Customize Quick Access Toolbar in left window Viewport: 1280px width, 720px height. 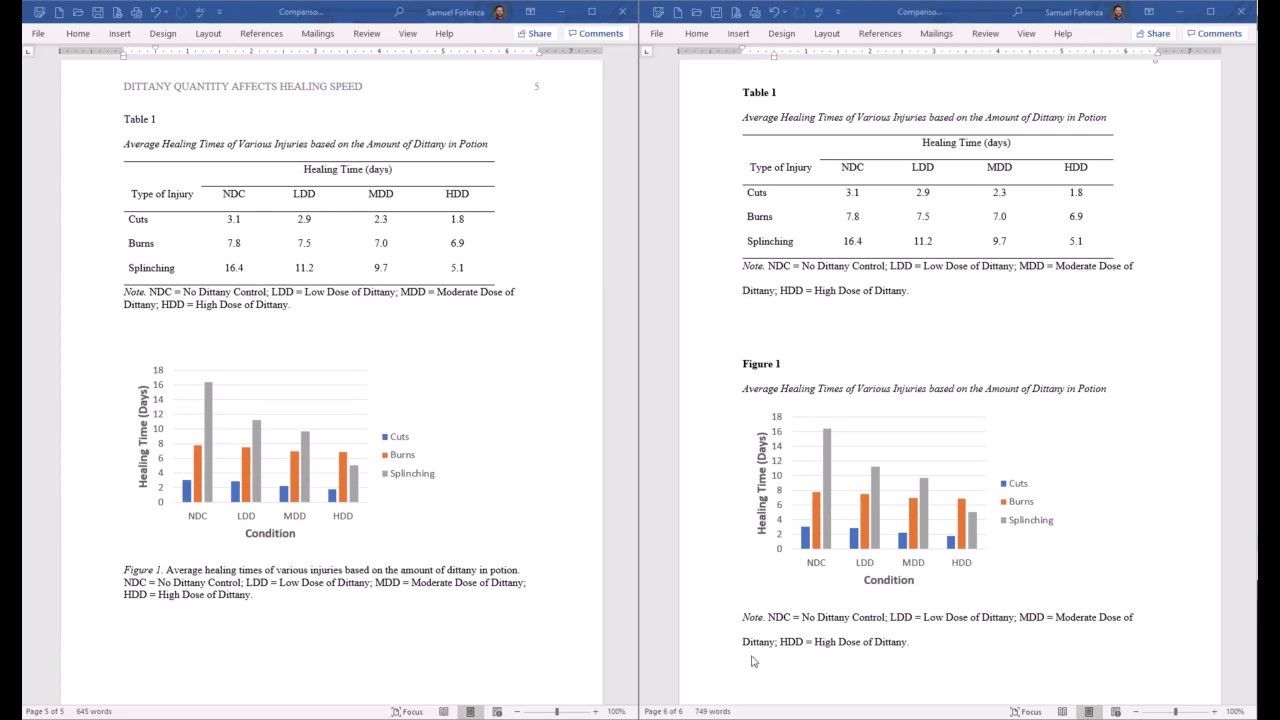pos(219,12)
